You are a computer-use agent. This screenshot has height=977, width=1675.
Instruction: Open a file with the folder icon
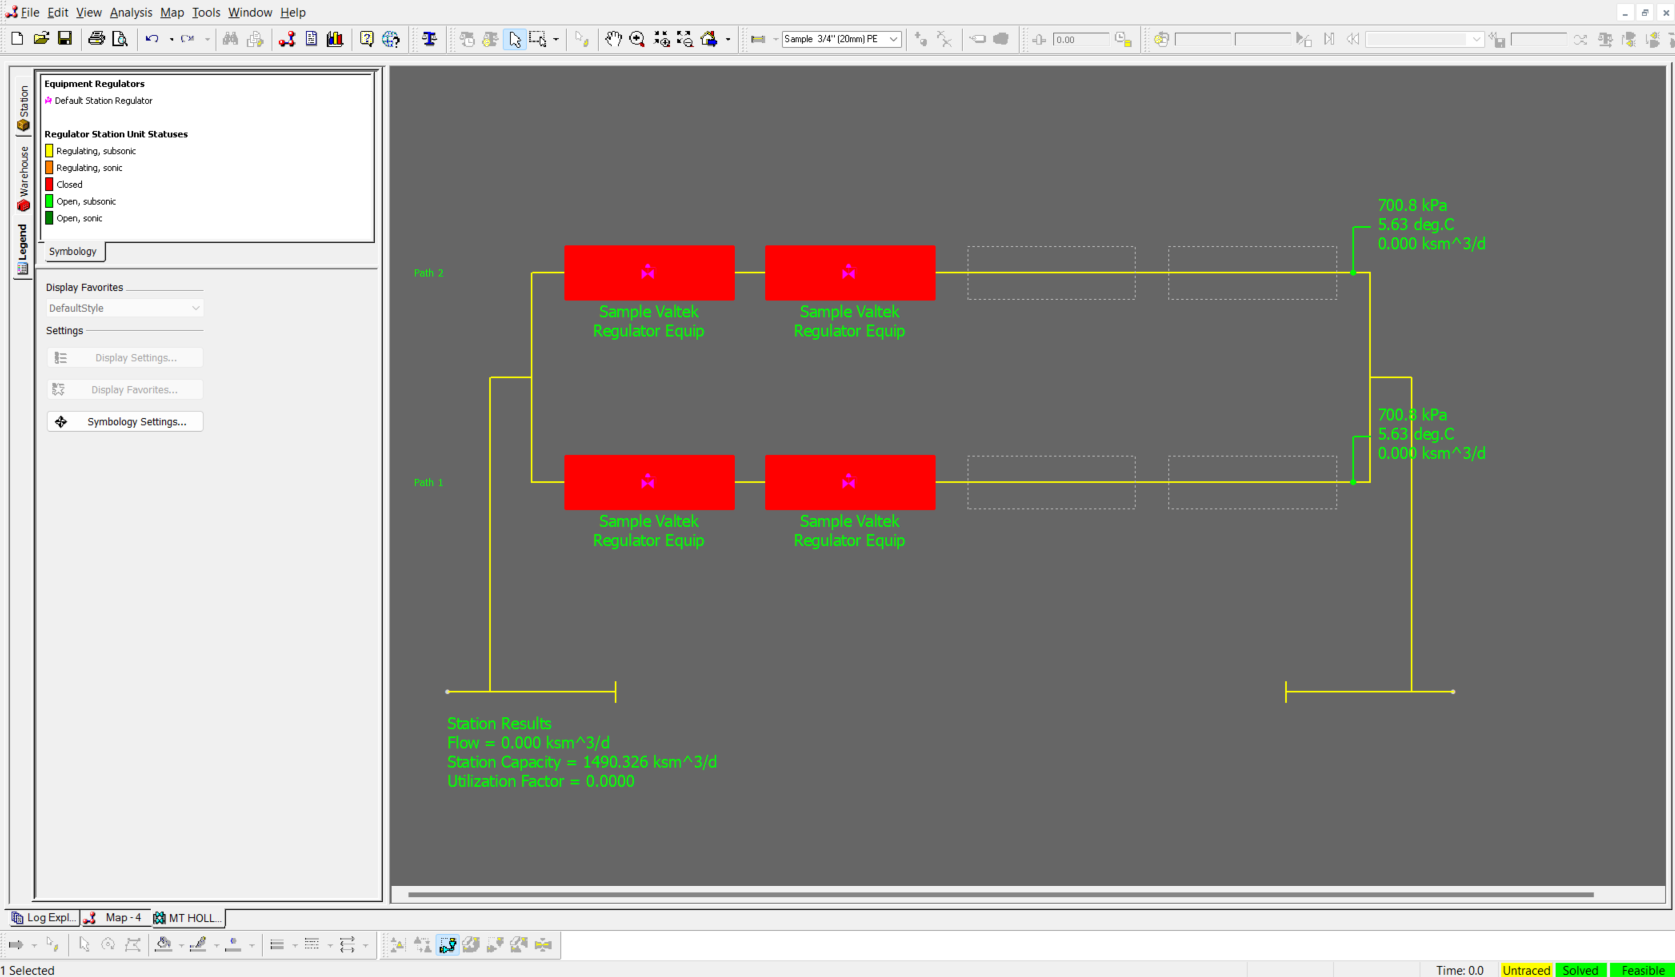[41, 39]
